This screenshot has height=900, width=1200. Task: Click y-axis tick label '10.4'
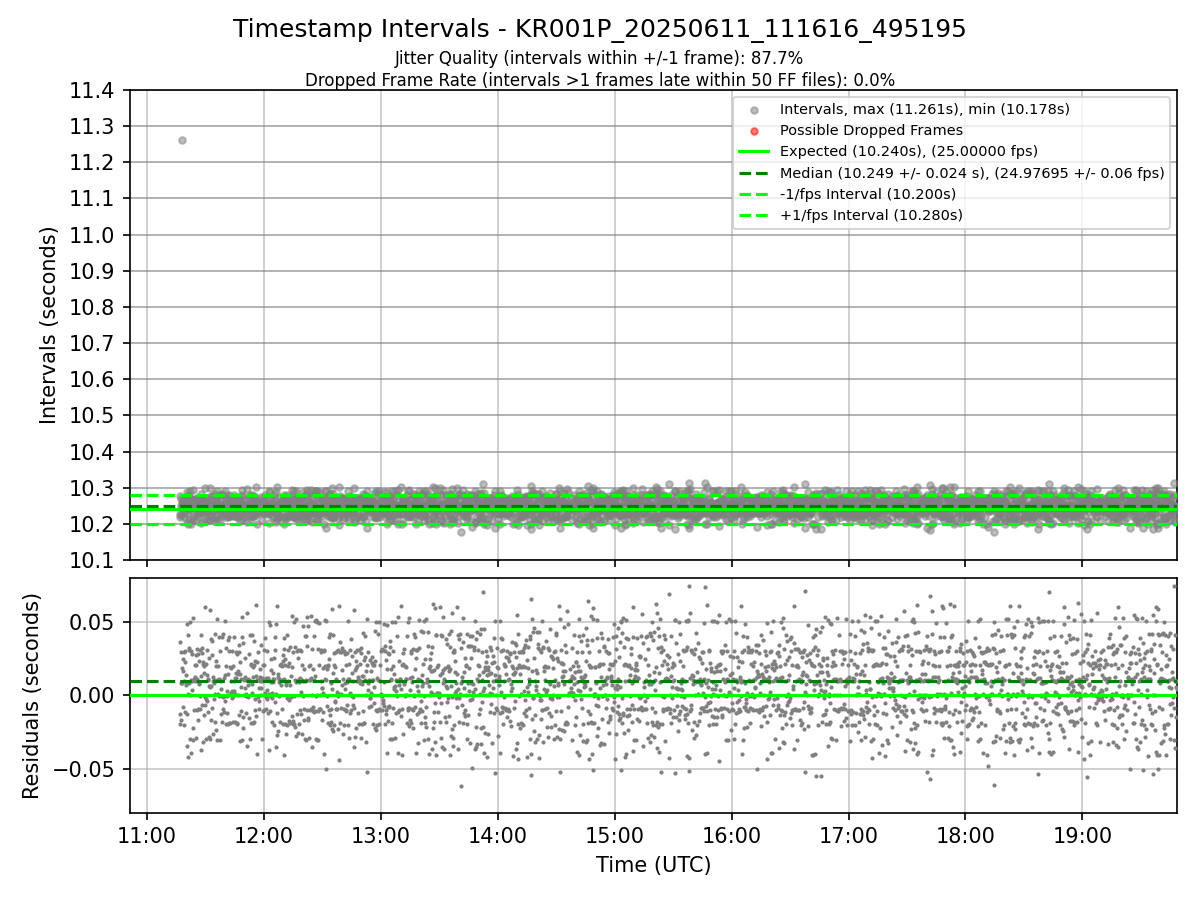[x=94, y=452]
